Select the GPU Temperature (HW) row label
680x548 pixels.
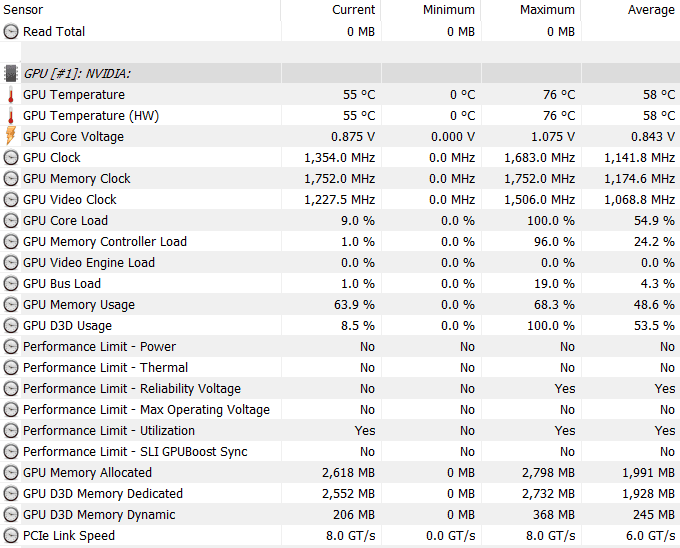(91, 116)
